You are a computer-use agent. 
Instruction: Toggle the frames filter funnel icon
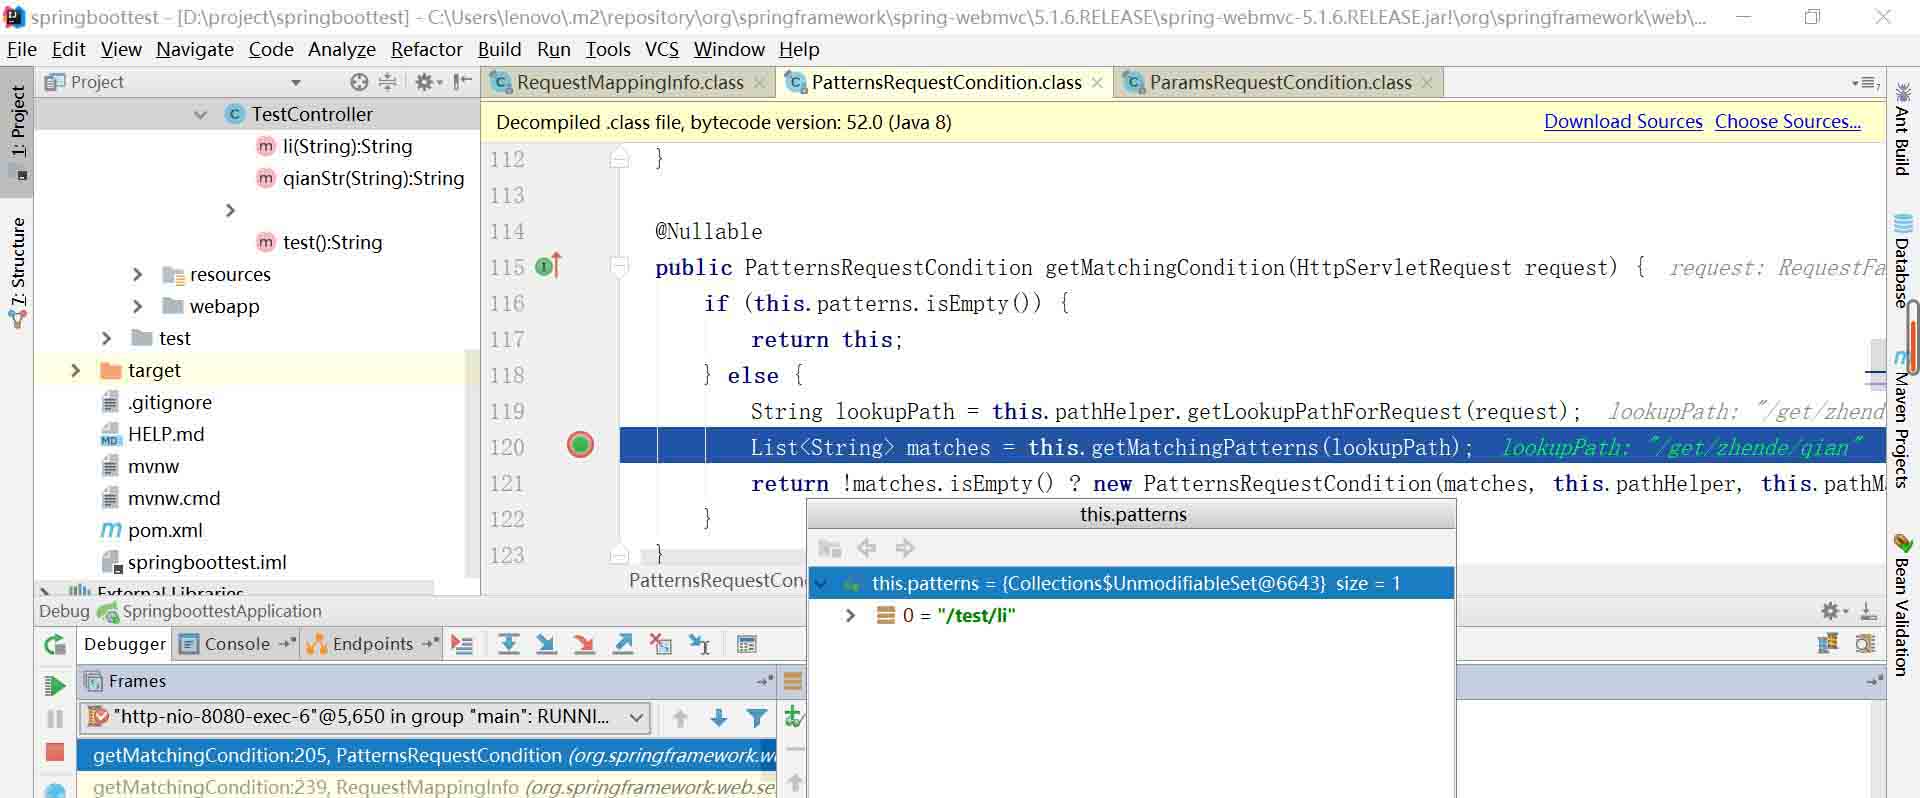(757, 717)
